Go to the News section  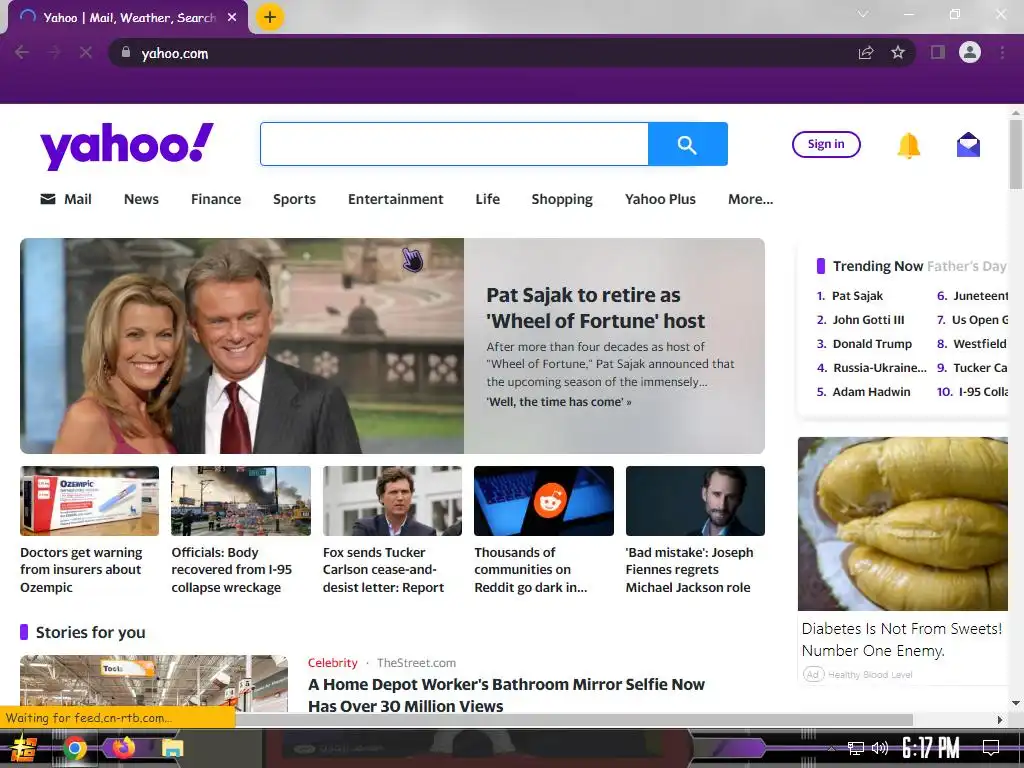(141, 199)
